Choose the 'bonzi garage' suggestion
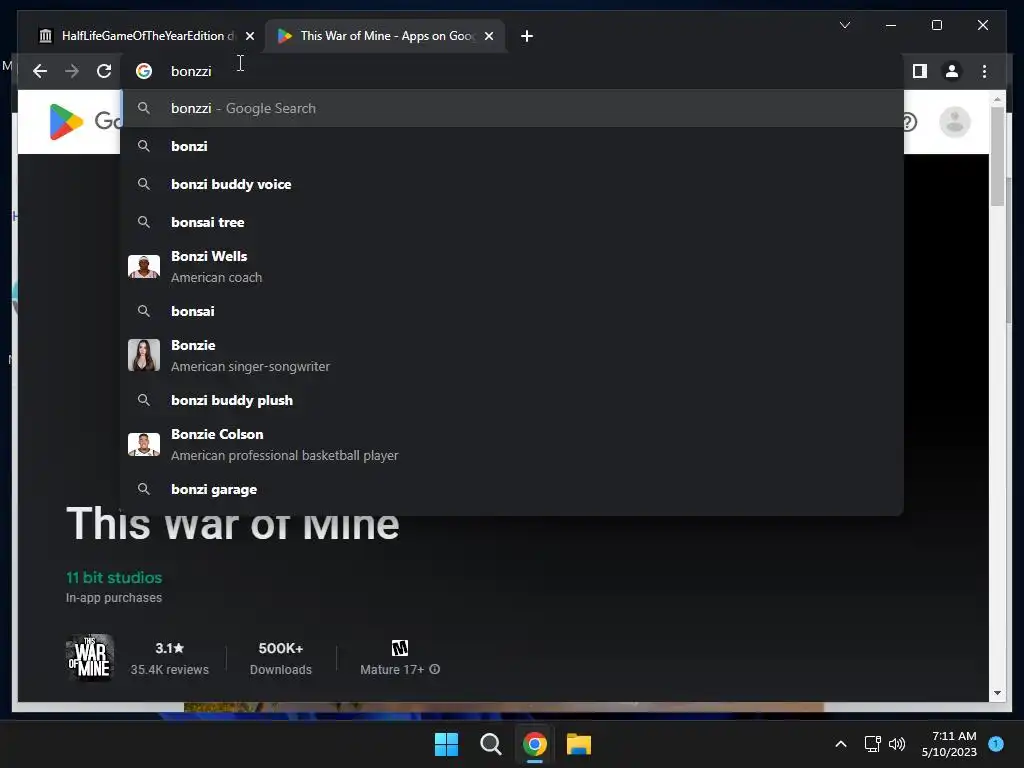Screen dimensions: 1024x768 [512, 489]
